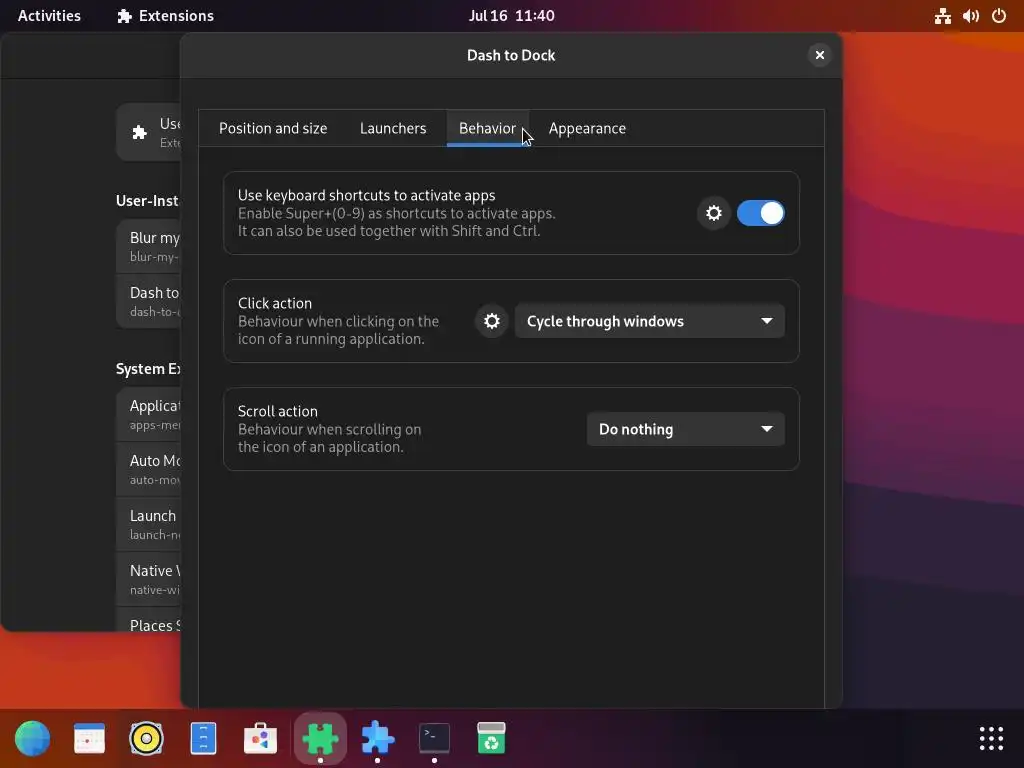Open the Terminal from the dock
Viewport: 1024px width, 768px height.
coord(434,739)
